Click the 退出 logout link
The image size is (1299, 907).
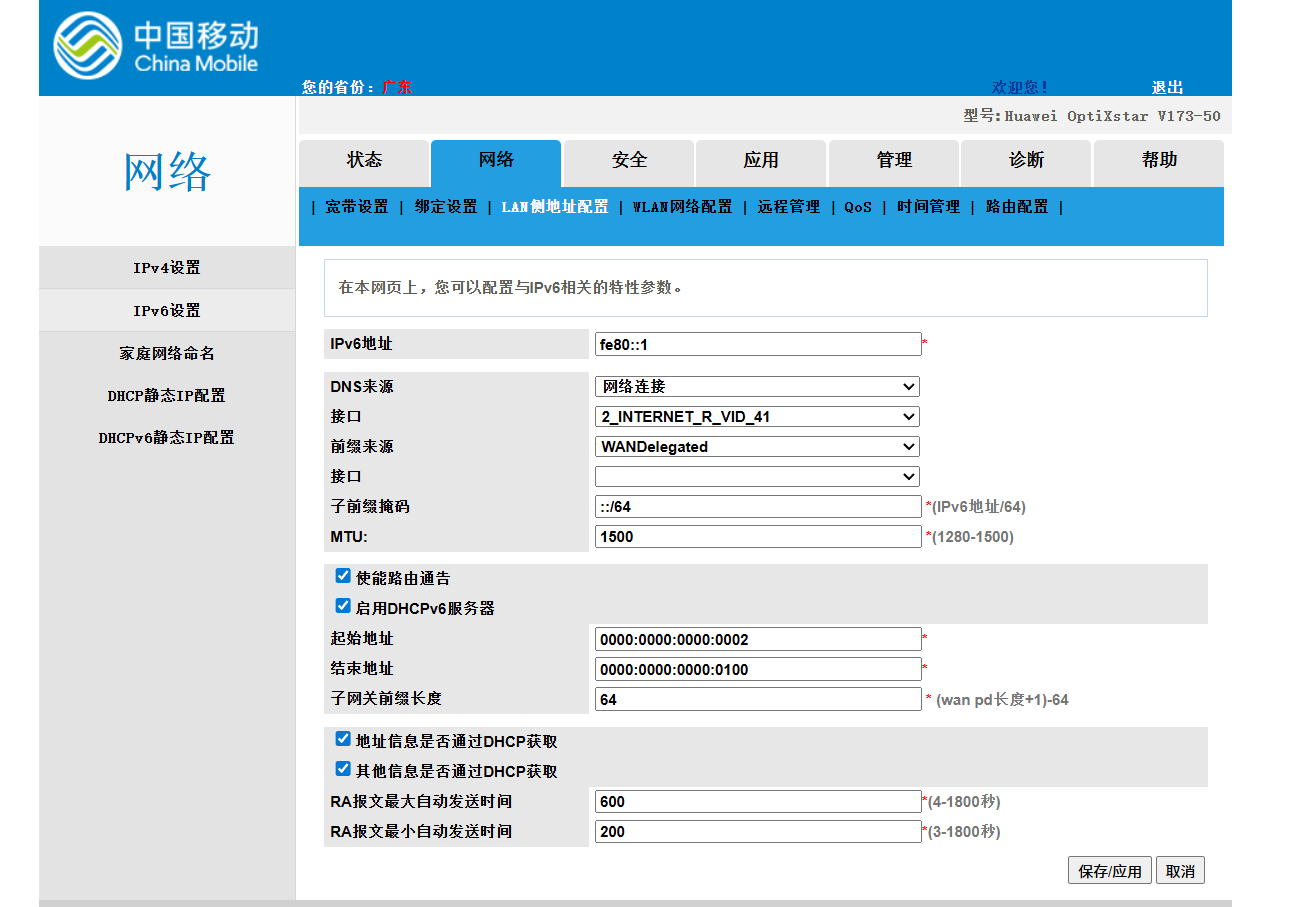pyautogui.click(x=1167, y=87)
